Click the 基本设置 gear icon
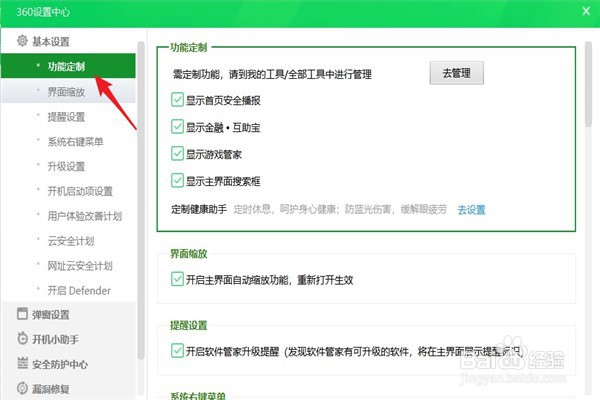 point(22,41)
